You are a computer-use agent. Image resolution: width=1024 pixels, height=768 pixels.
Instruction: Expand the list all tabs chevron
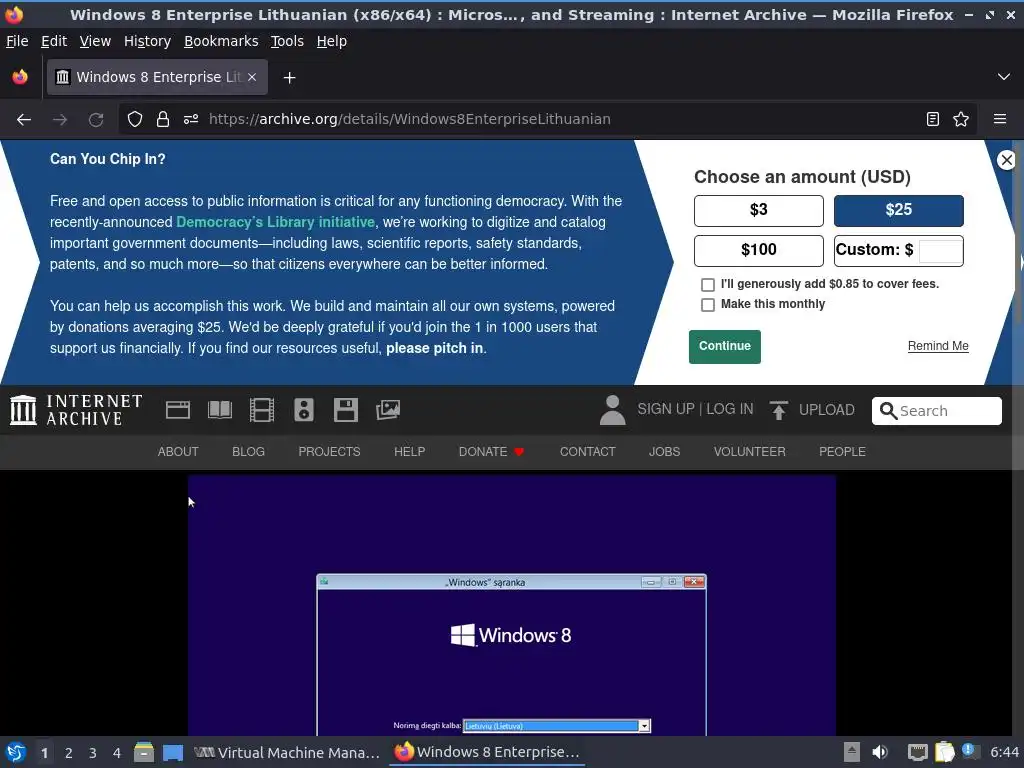pos(1004,77)
